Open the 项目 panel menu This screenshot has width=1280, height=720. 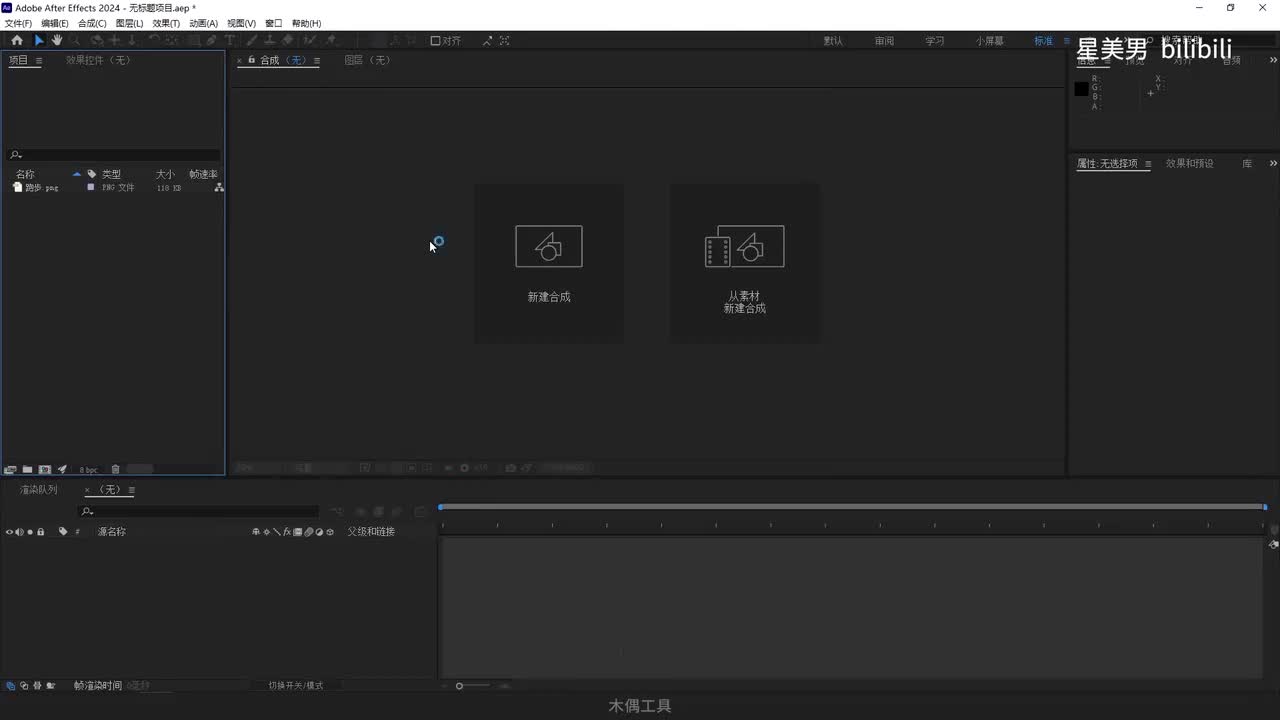(39, 61)
